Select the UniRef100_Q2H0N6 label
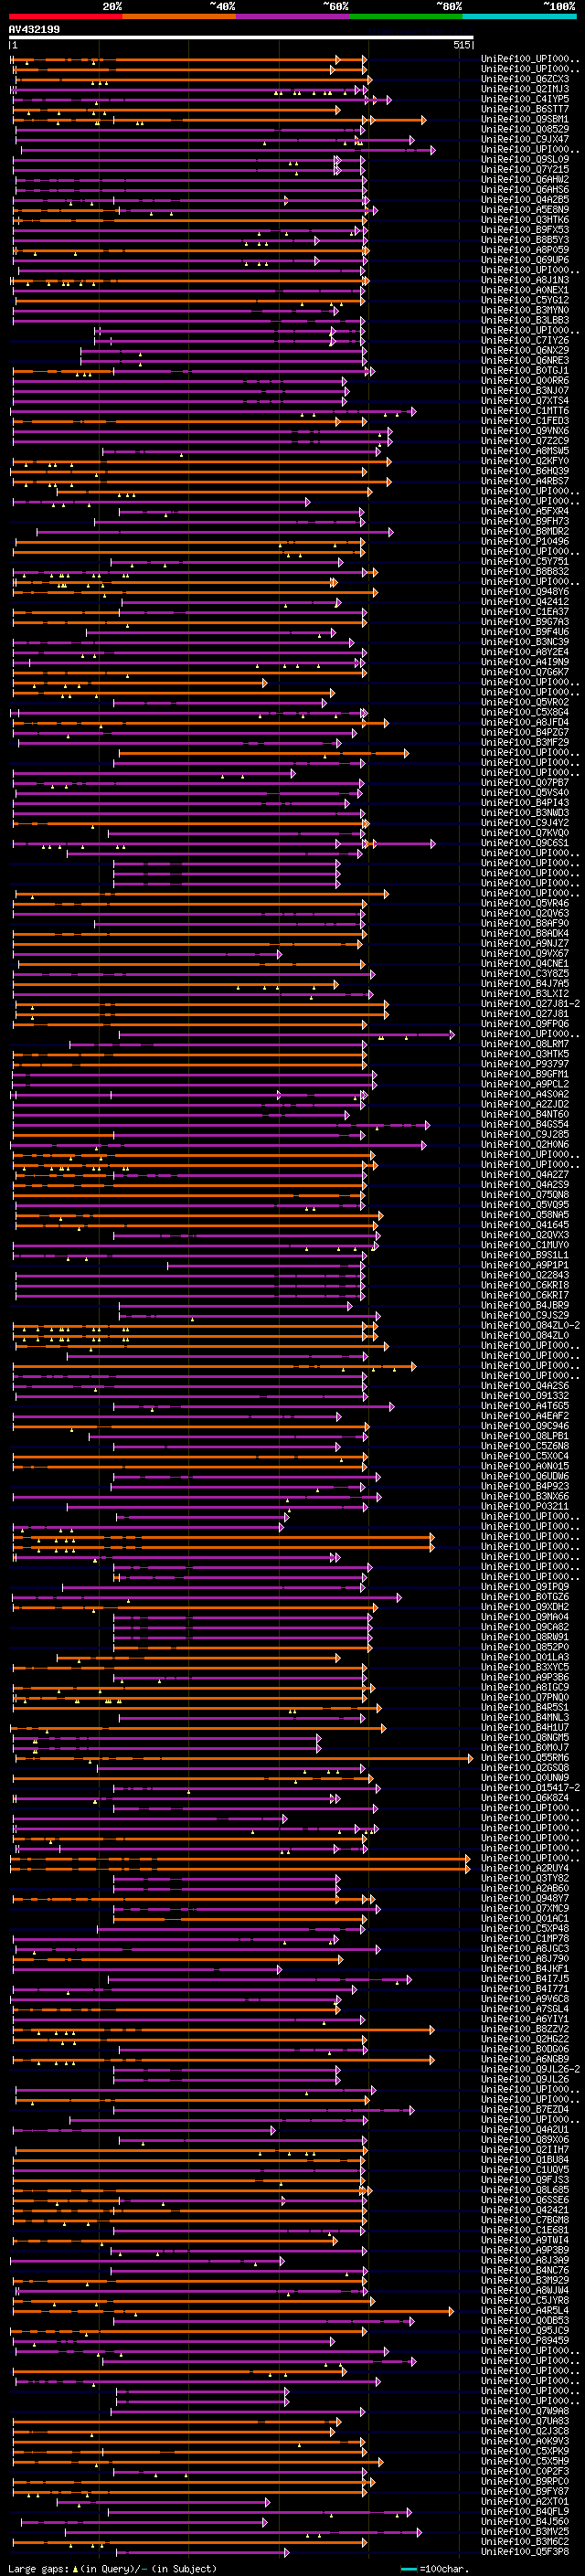The image size is (585, 2576). tap(525, 1145)
